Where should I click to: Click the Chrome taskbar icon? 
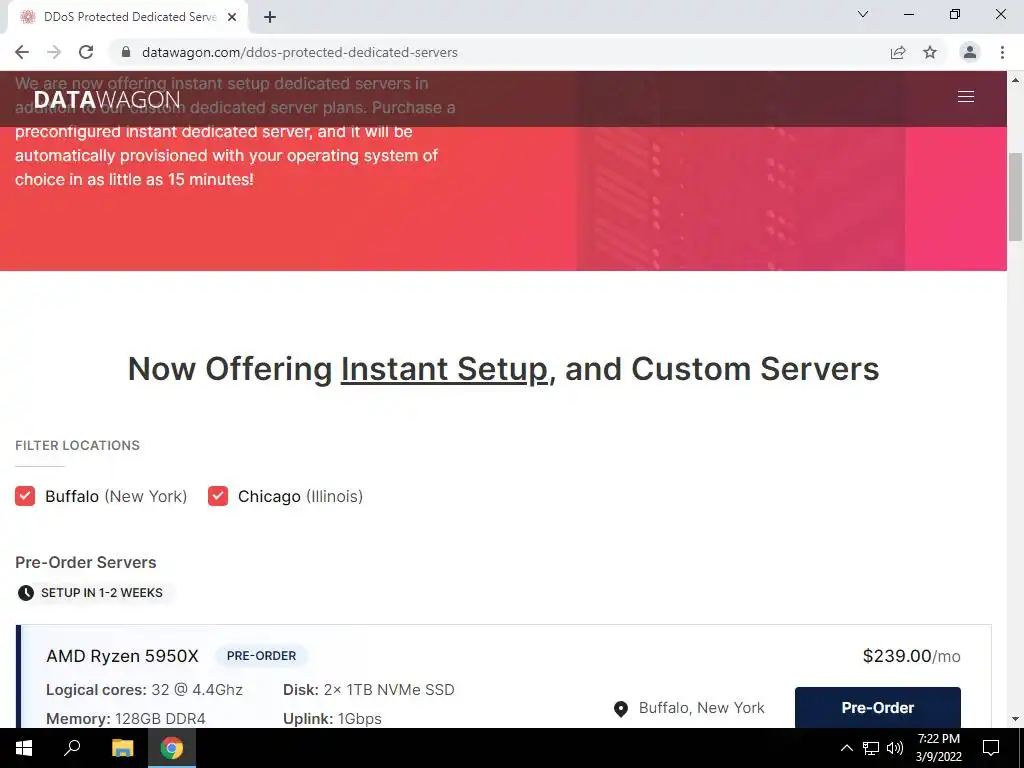point(172,748)
